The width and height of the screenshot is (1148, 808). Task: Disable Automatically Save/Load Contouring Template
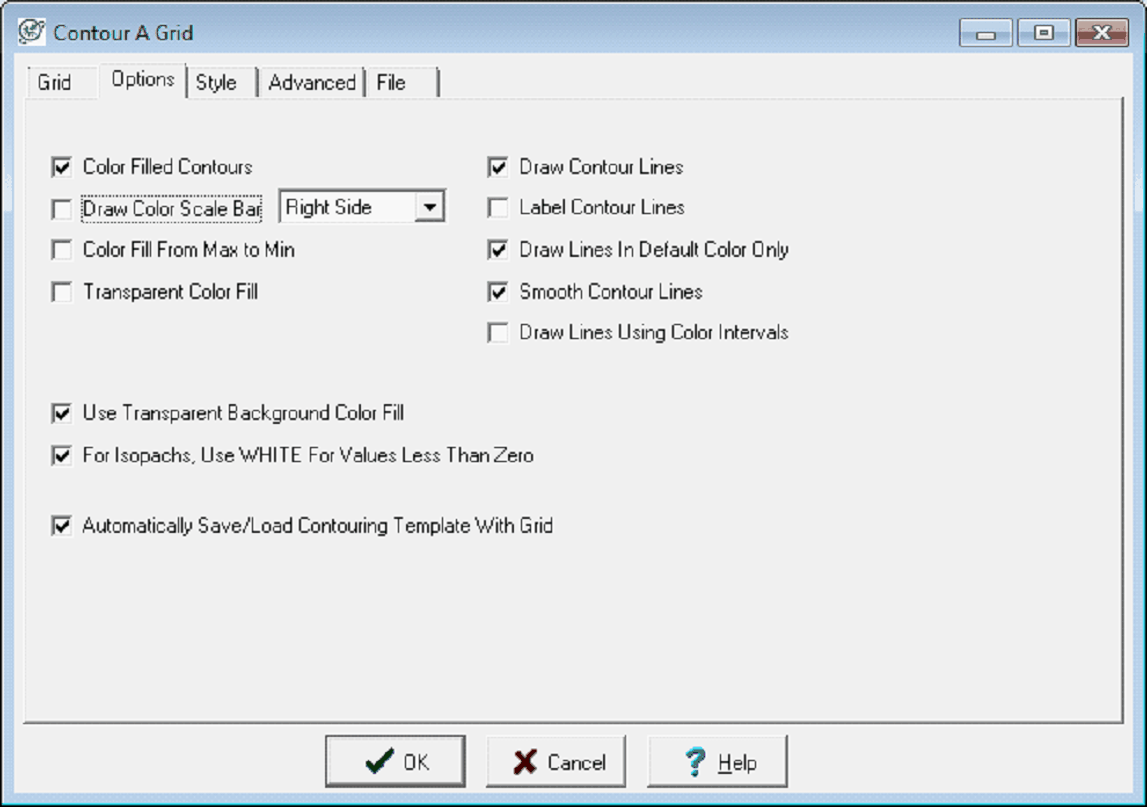coord(62,526)
